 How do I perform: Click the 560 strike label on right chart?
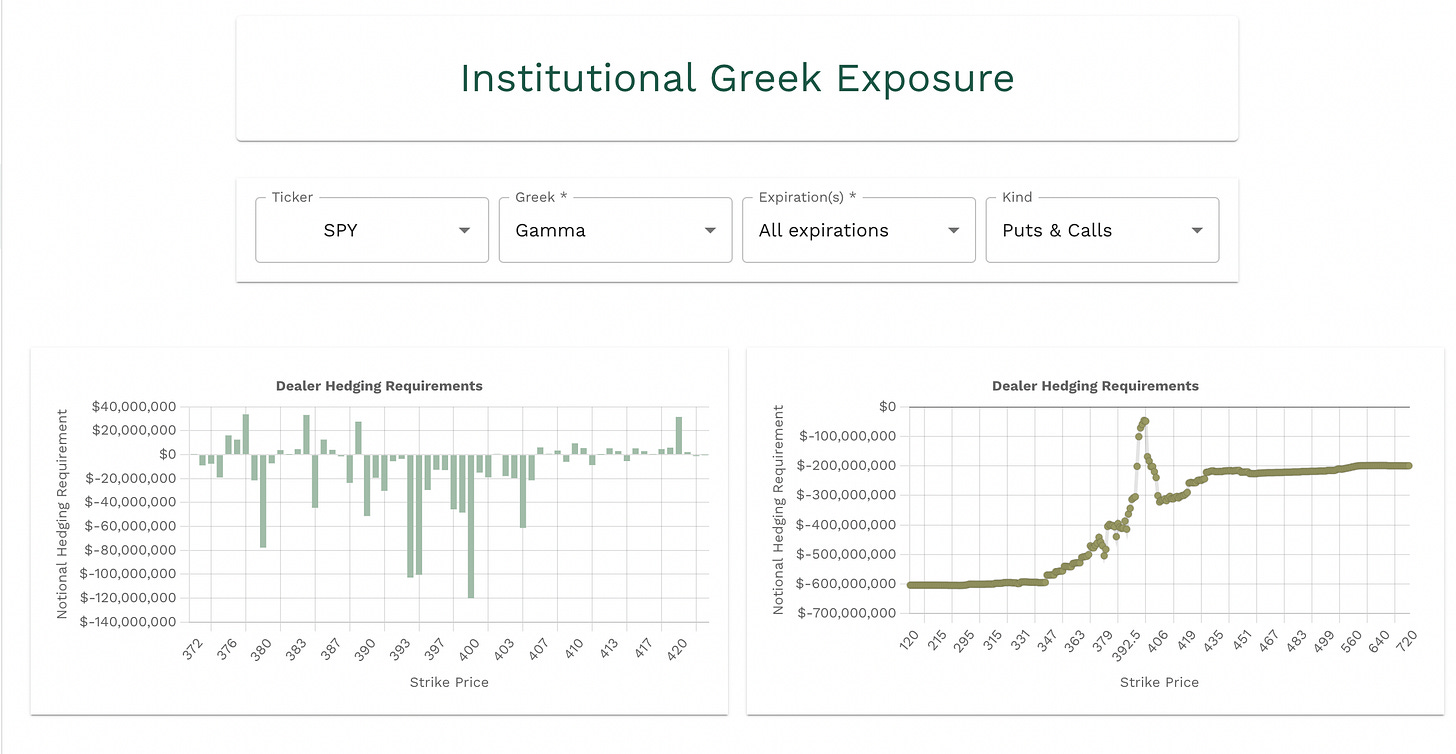1353,641
